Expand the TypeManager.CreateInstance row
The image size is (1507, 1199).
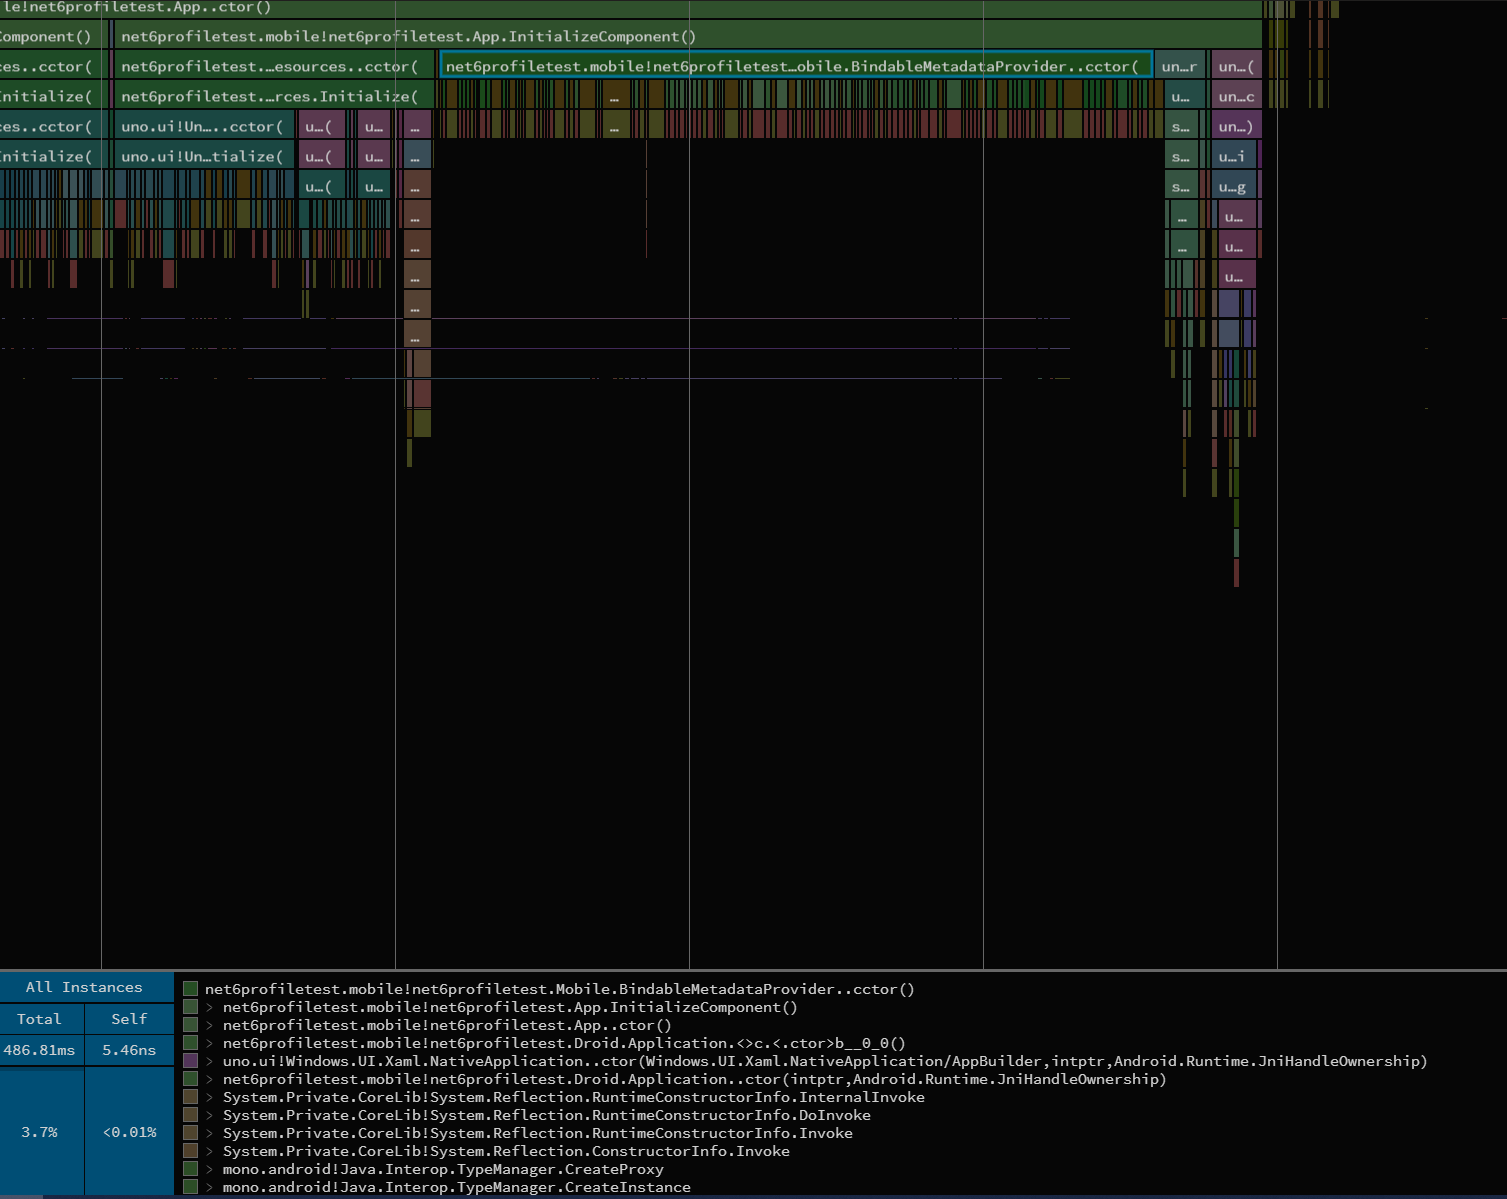tap(208, 1187)
